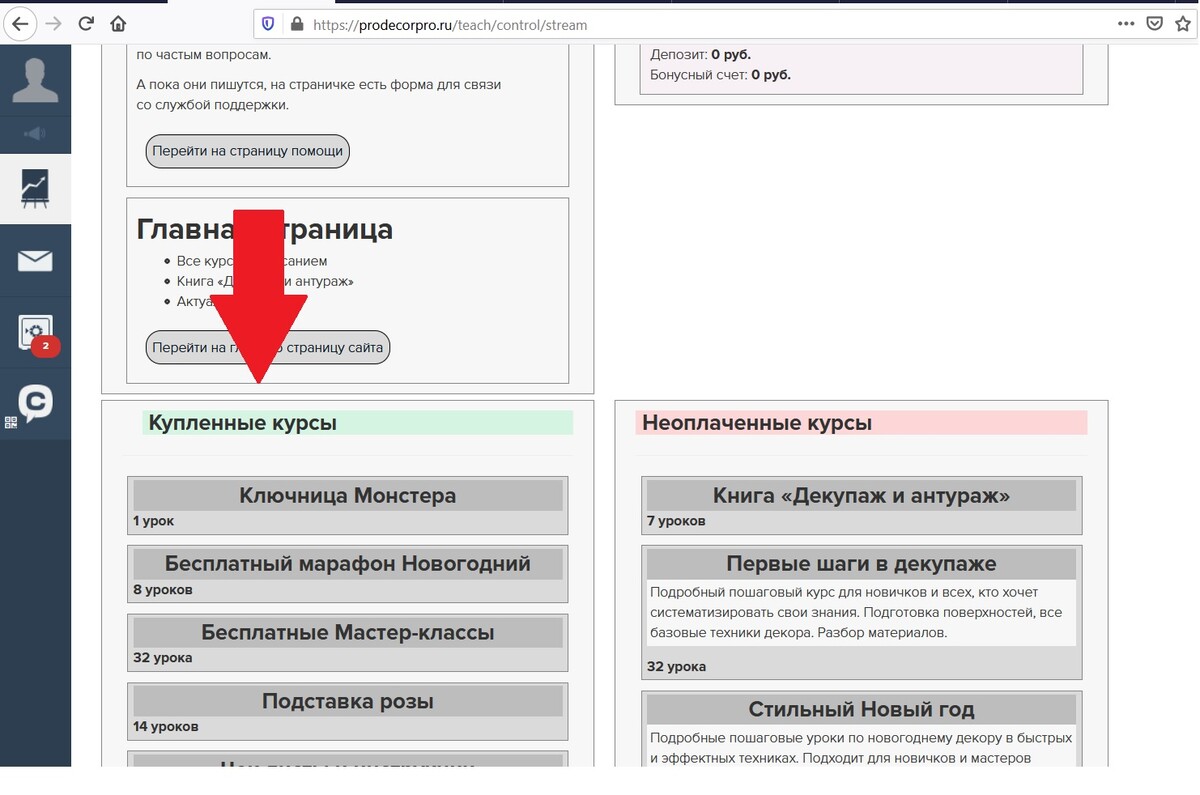
Task: Click "1 урок" under Ключница Монстера
Action: pyautogui.click(x=153, y=520)
